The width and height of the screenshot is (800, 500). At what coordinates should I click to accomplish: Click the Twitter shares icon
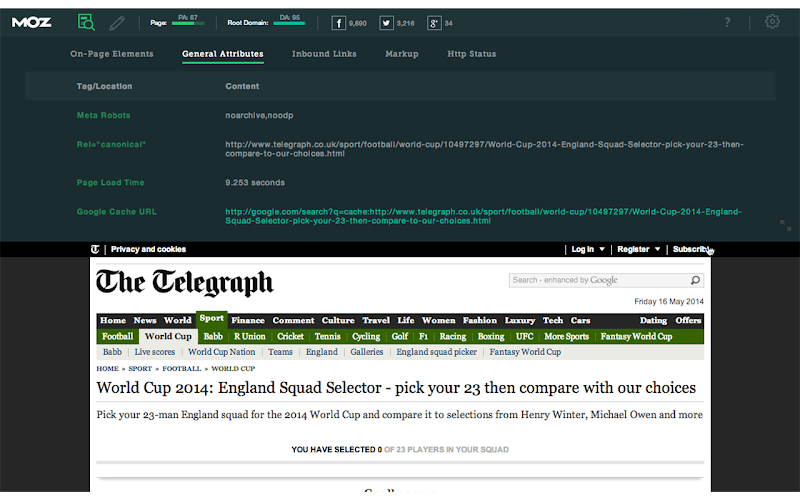(x=386, y=23)
